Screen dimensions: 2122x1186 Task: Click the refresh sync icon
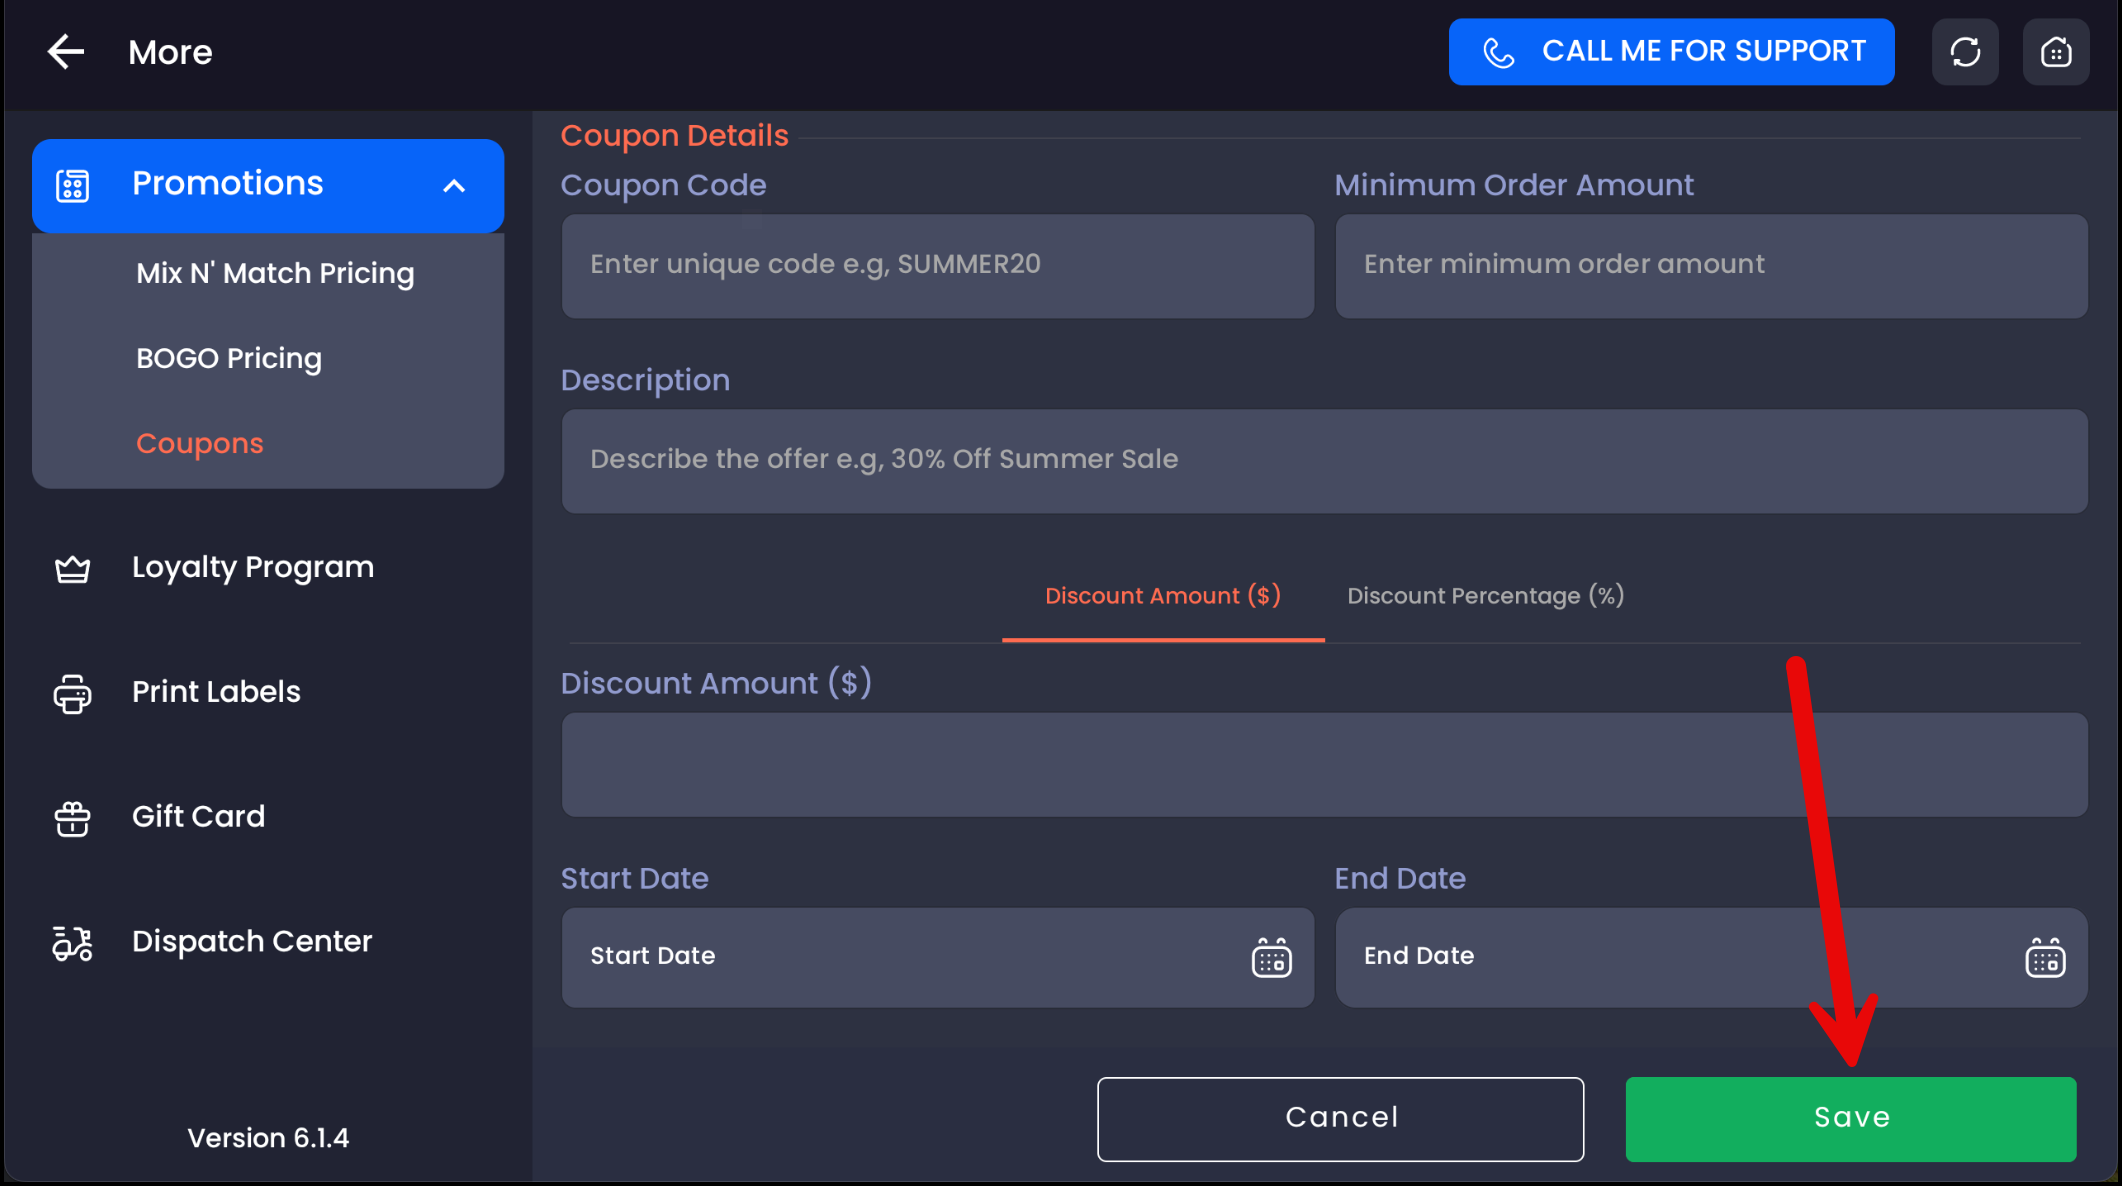click(x=1965, y=52)
